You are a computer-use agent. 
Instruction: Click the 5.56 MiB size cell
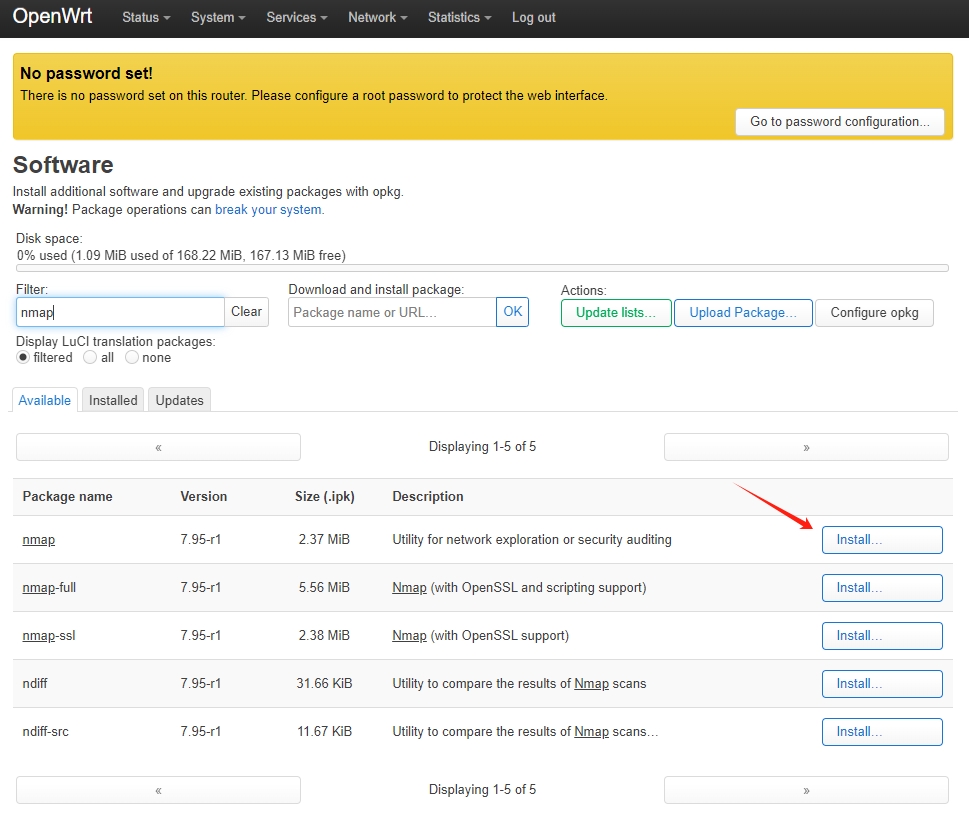tap(324, 588)
